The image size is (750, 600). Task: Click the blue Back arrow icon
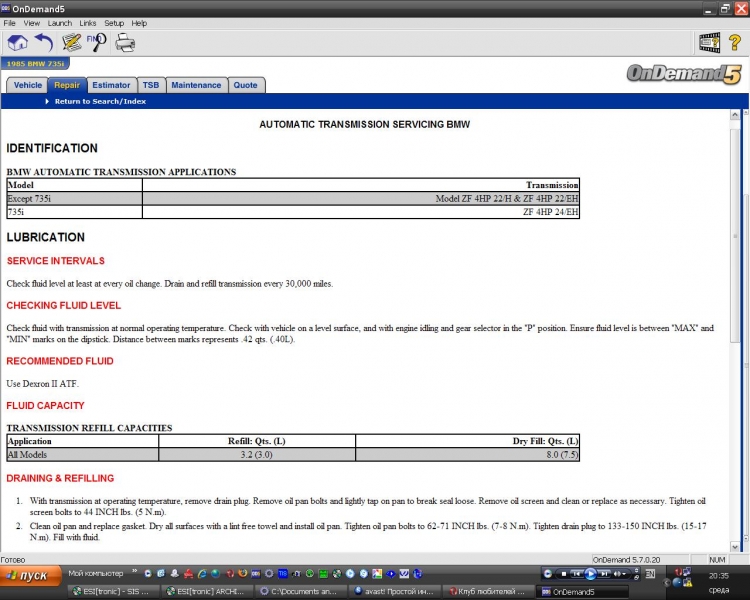tap(43, 42)
